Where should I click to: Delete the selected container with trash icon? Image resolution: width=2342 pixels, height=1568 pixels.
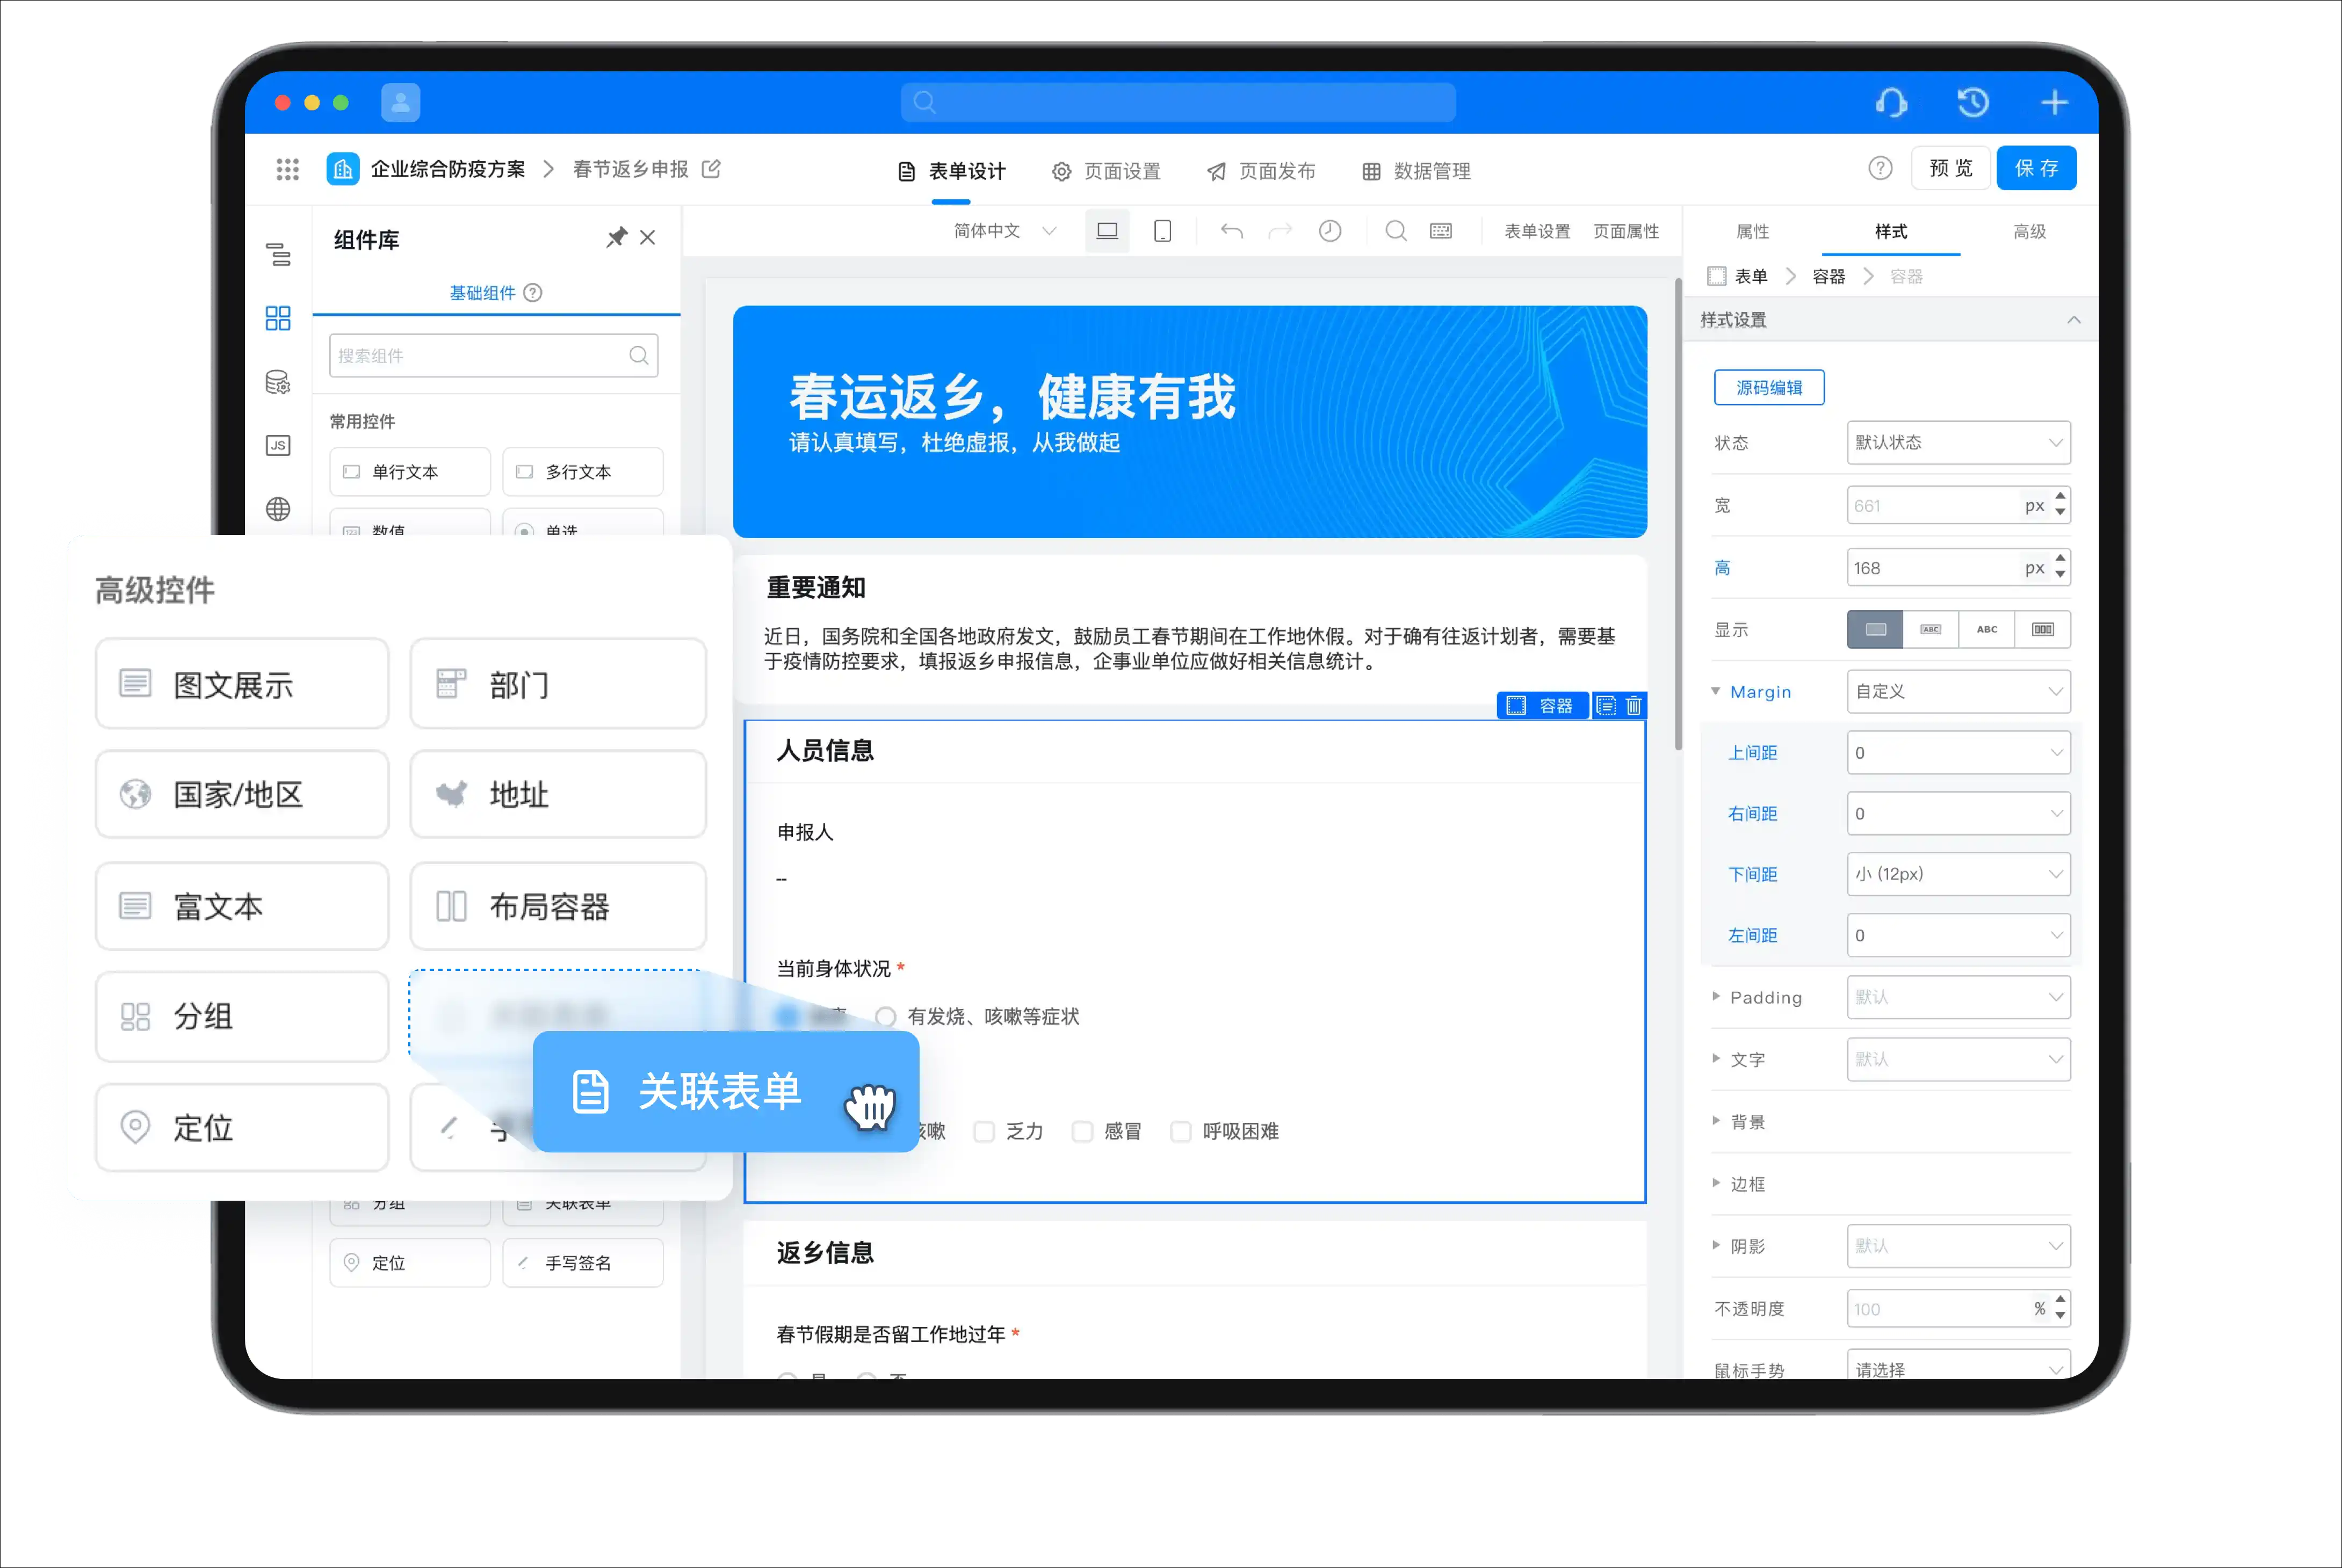click(1634, 705)
